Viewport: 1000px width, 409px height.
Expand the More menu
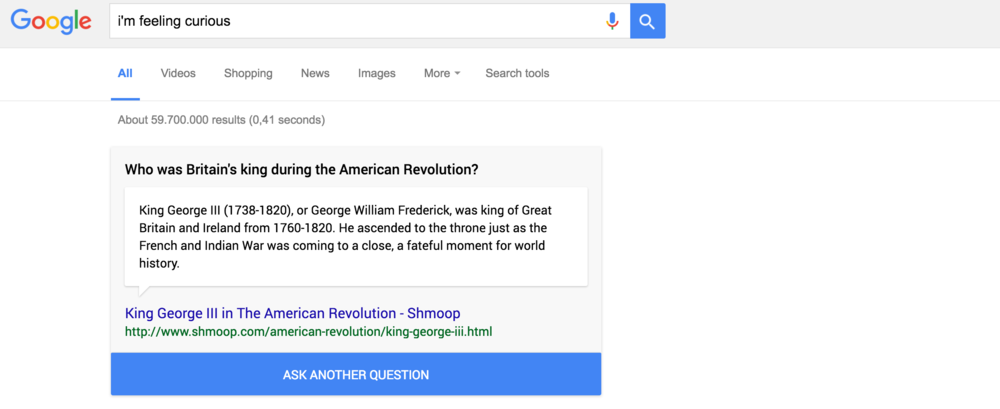pyautogui.click(x=442, y=73)
